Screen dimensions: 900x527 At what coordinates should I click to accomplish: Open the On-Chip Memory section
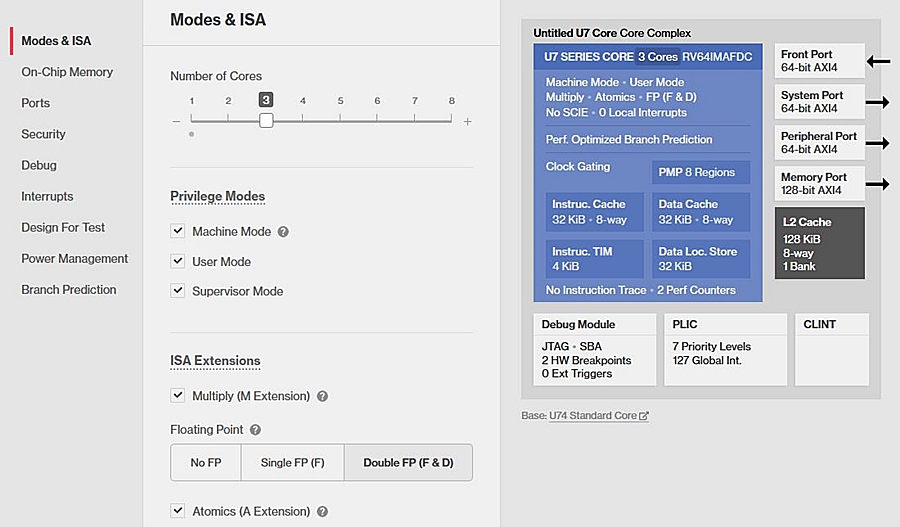click(x=67, y=72)
